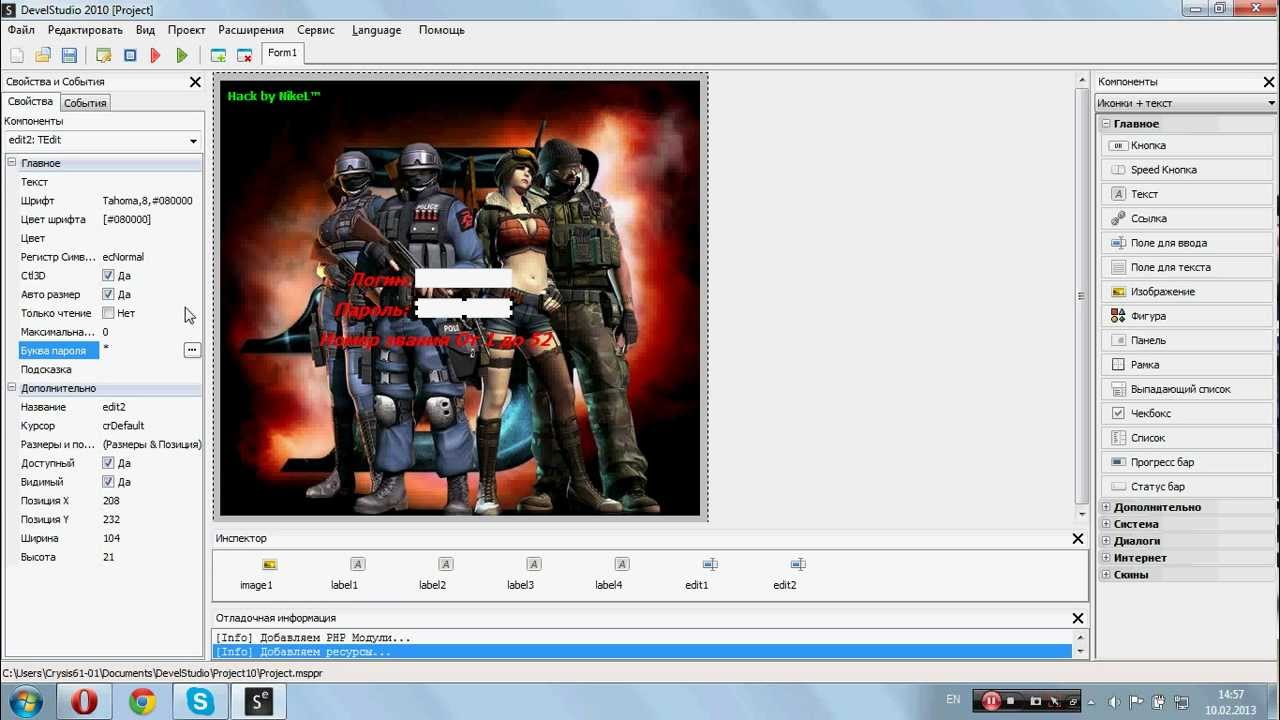Select label1 in the Inspector
The width and height of the screenshot is (1280, 720).
point(344,574)
